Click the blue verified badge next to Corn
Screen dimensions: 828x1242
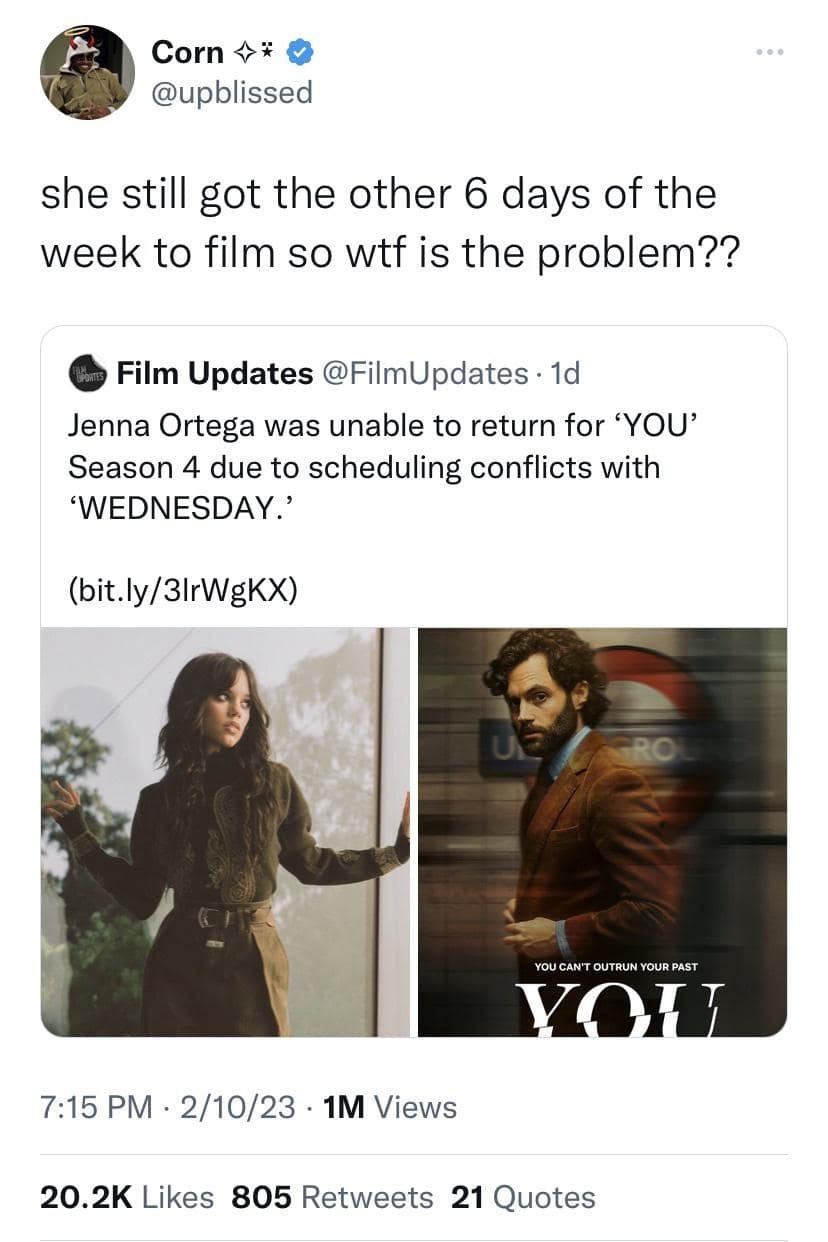click(x=299, y=52)
